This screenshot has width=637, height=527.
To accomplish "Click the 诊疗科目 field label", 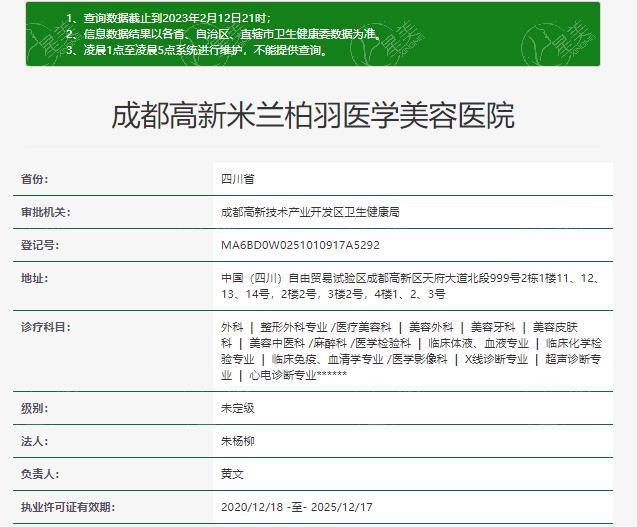I will [x=46, y=327].
